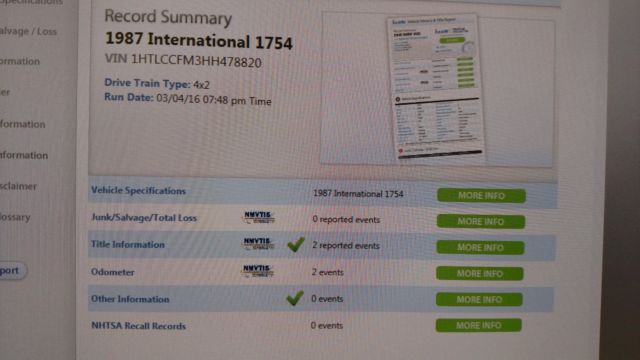Open MORE INFO for Title Information
This screenshot has height=360, width=640.
click(x=480, y=247)
